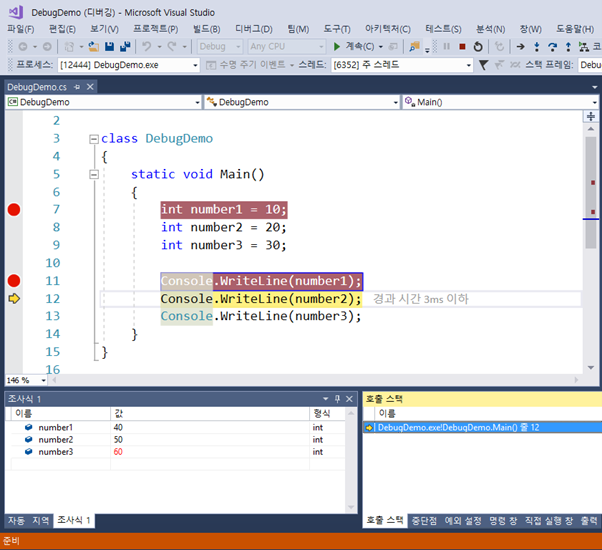This screenshot has height=550, width=602.
Task: Select the number3 watch row
Action: 56,452
